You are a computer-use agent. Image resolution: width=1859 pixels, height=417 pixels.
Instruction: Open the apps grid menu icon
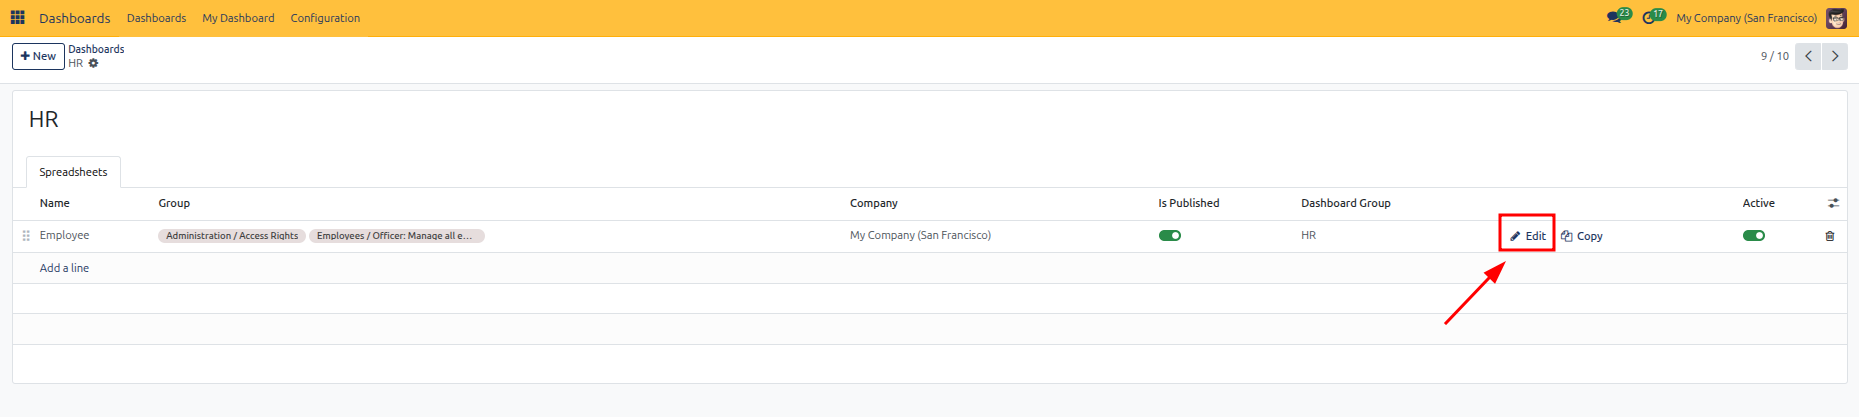coord(17,18)
